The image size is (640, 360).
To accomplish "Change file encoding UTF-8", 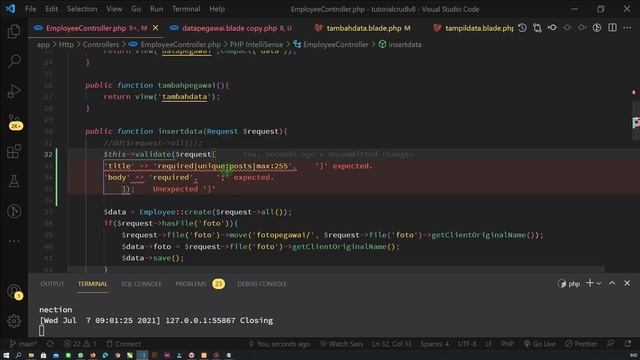I will pos(467,344).
